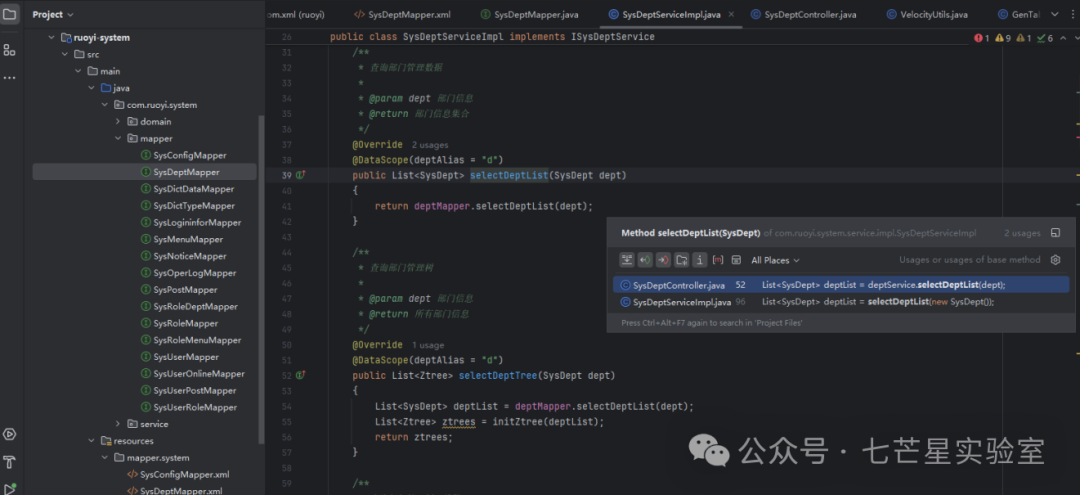Toggle show write access usages
1080x495 pixels.
[x=663, y=260]
